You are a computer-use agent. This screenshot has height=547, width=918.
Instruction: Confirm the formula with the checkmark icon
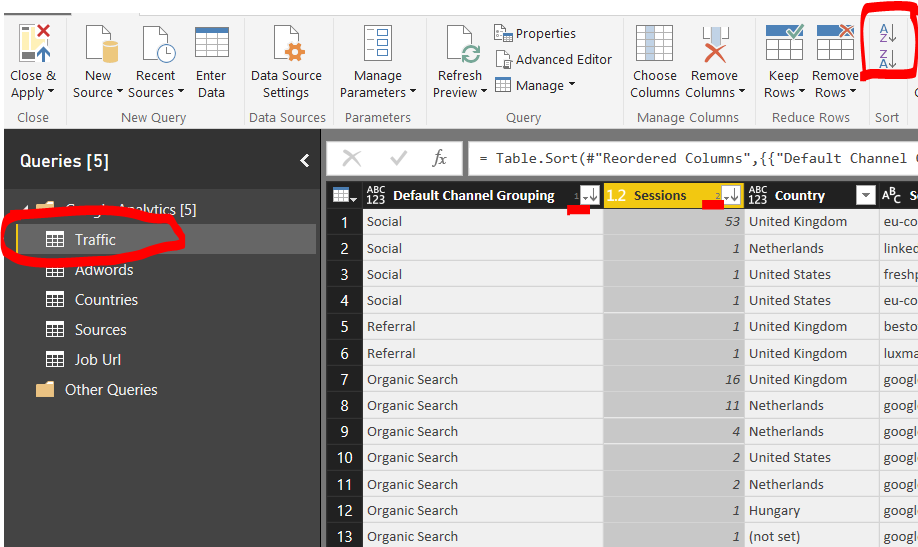(399, 158)
